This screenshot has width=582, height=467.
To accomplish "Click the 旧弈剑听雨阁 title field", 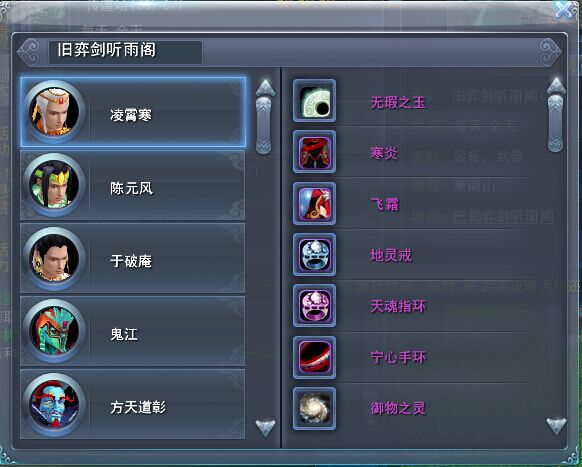I will (x=125, y=52).
